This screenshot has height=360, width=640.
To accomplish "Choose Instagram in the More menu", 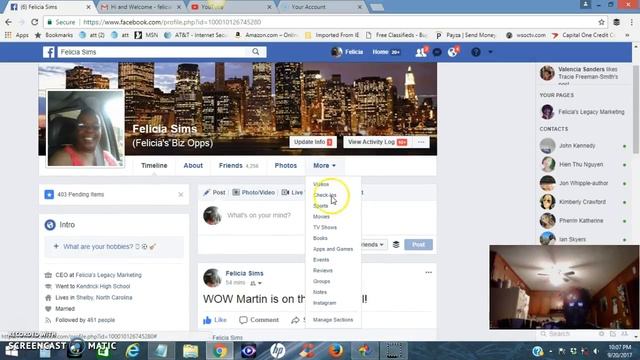I will [x=324, y=303].
